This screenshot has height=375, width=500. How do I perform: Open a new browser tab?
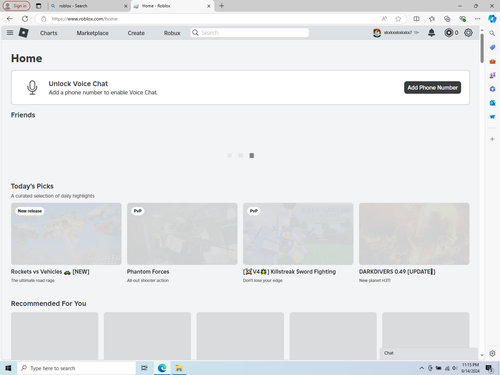222,6
